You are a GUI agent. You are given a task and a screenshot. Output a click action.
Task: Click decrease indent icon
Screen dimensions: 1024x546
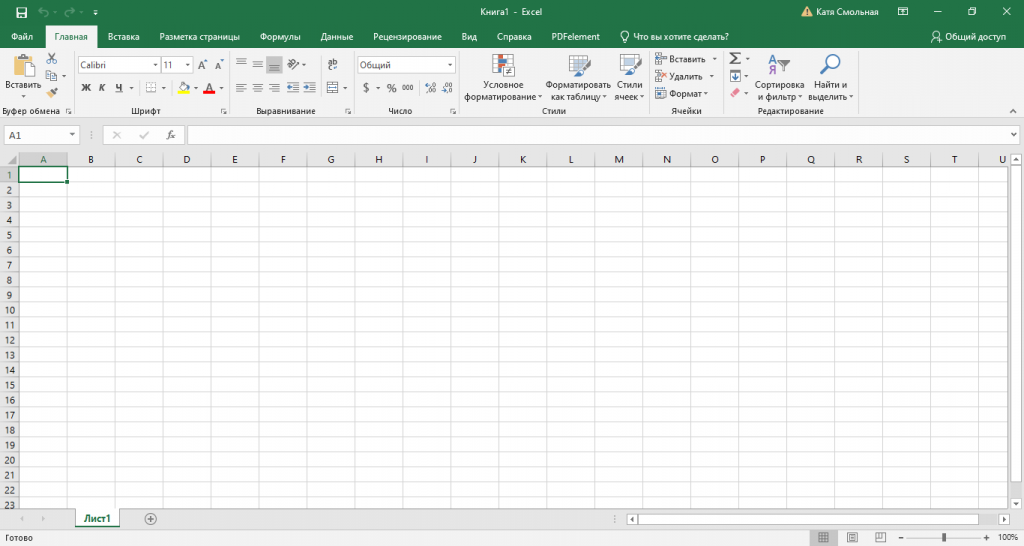(x=293, y=88)
